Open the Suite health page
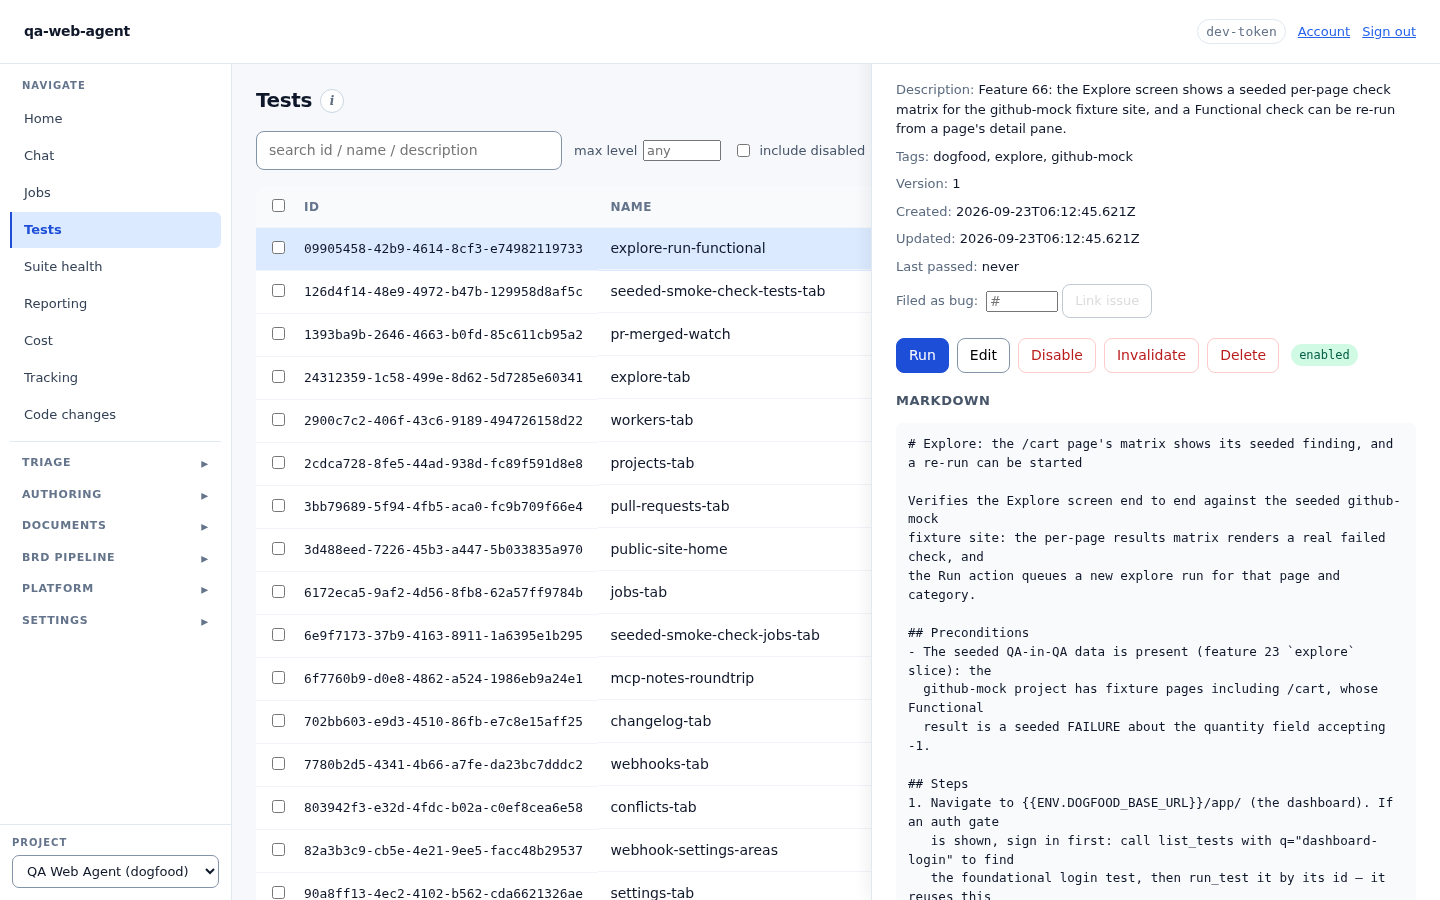Screen dimensions: 1440x900 point(115,267)
